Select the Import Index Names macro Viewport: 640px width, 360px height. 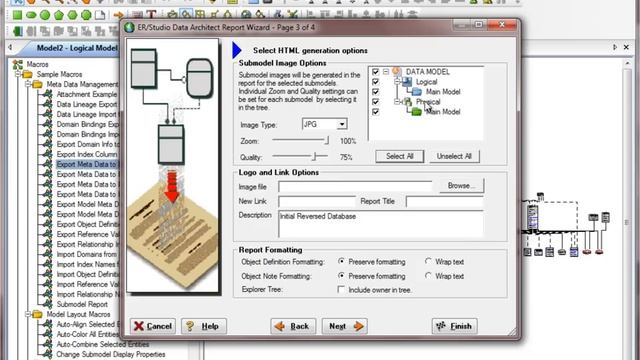tap(87, 264)
